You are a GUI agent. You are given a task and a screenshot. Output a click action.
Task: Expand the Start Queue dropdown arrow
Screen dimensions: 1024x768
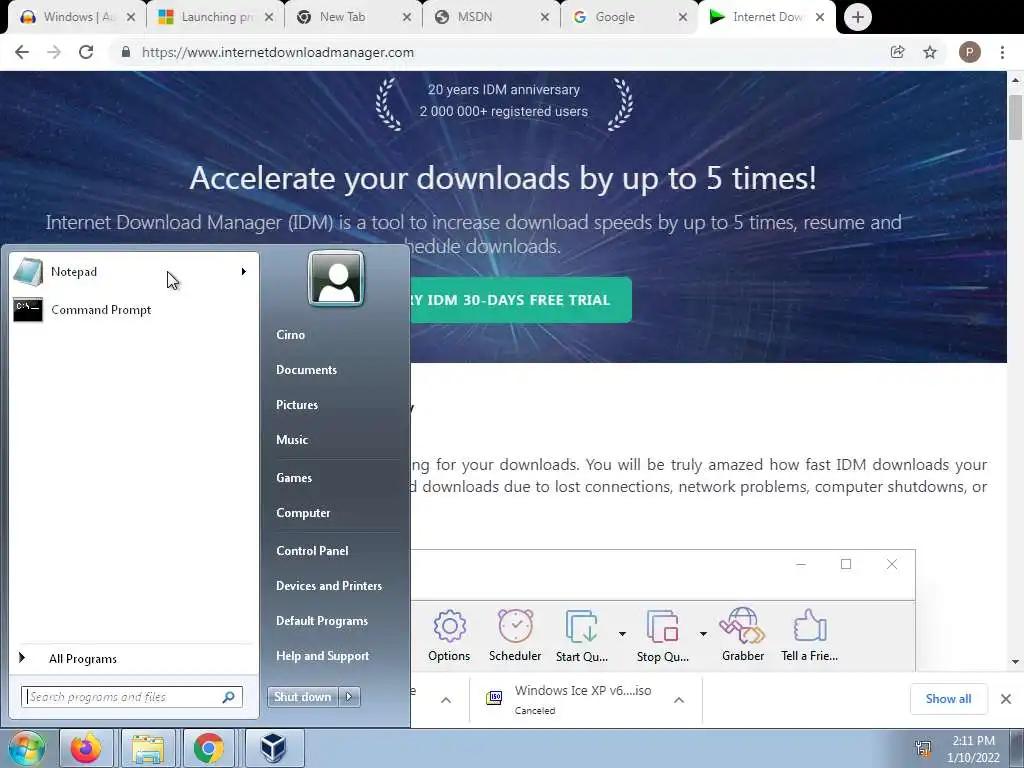tap(622, 633)
